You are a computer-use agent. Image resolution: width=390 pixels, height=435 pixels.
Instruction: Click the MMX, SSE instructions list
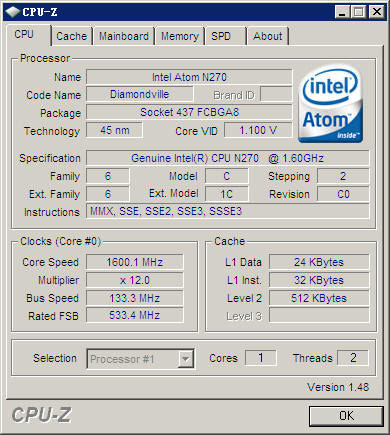228,211
